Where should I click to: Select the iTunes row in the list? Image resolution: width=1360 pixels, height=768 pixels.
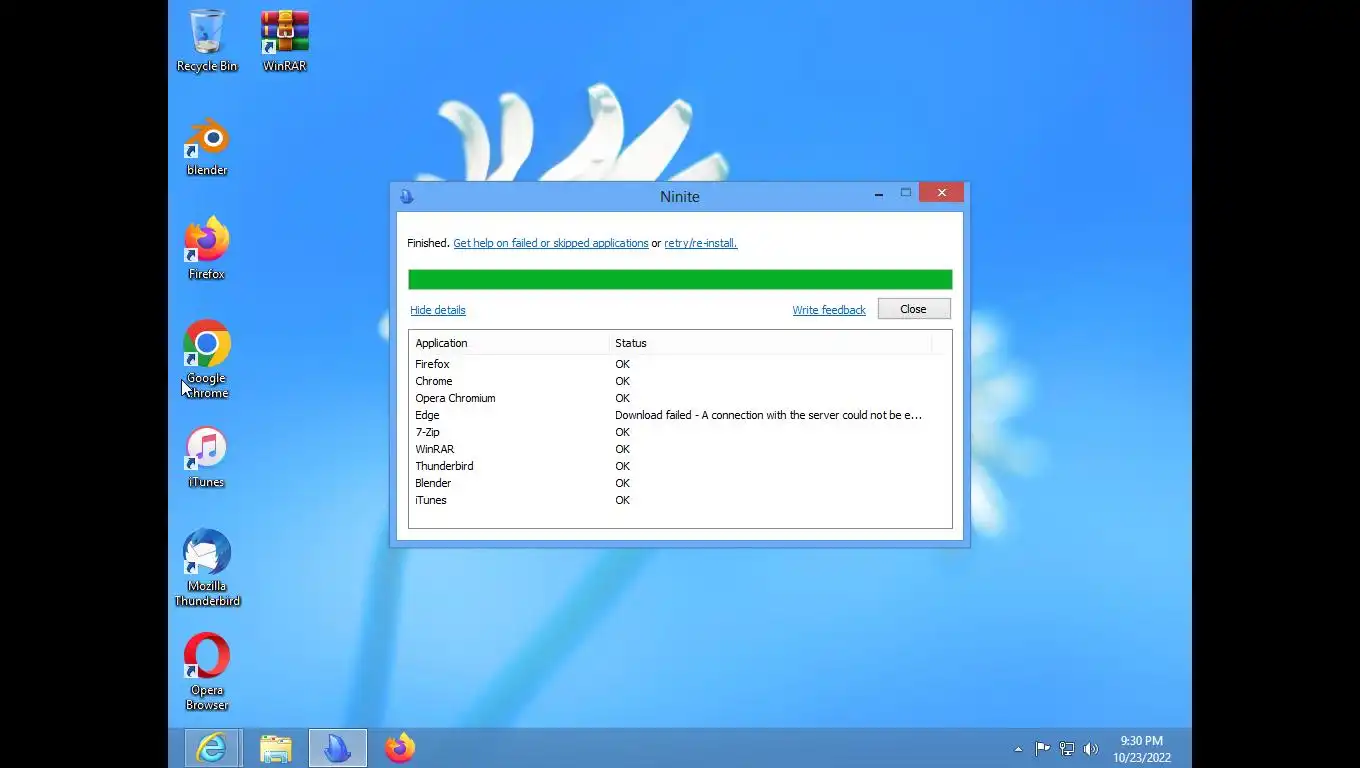tap(680, 500)
